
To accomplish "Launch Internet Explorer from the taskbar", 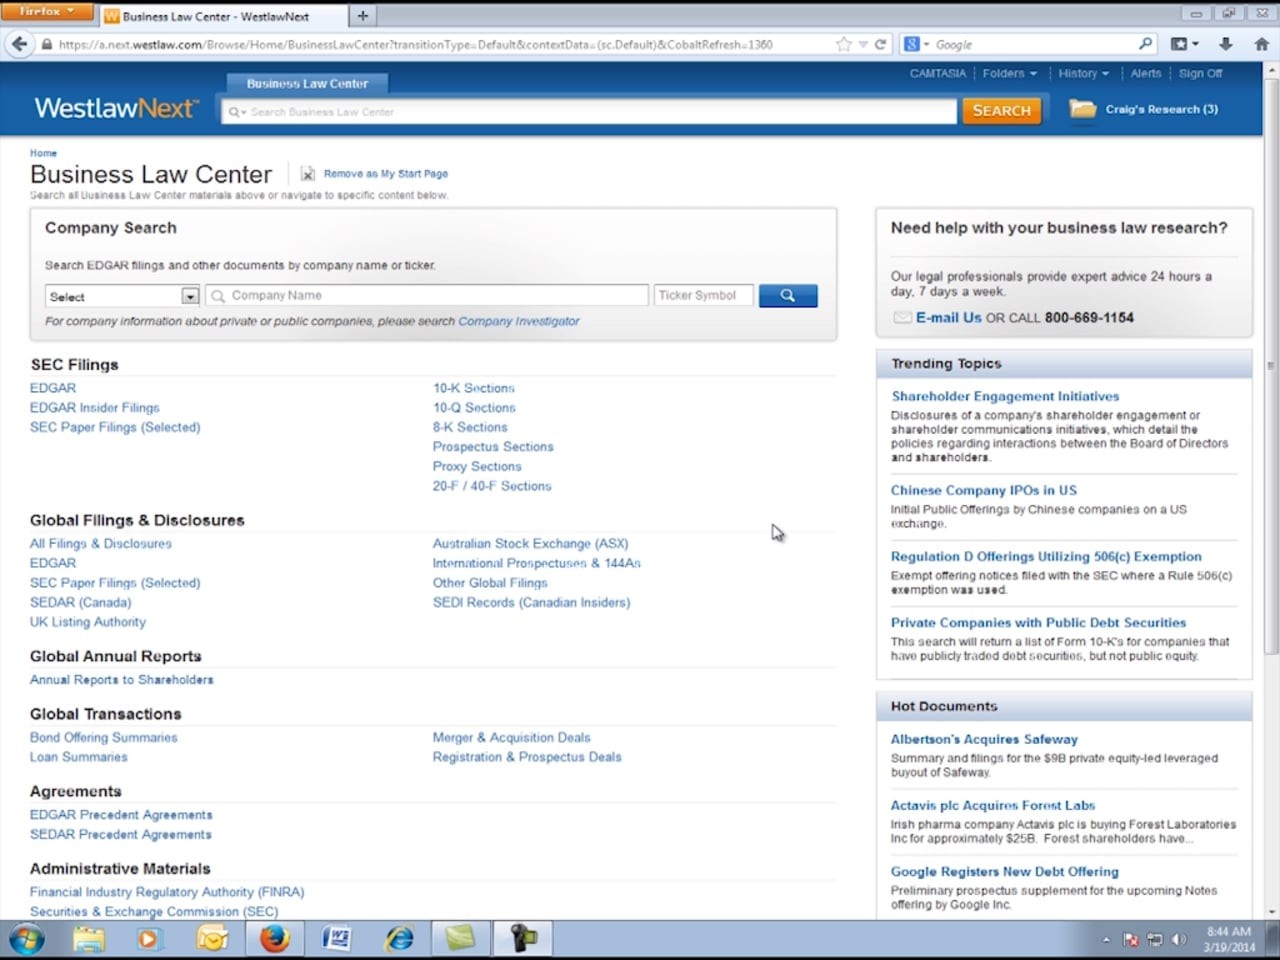I will click(400, 938).
